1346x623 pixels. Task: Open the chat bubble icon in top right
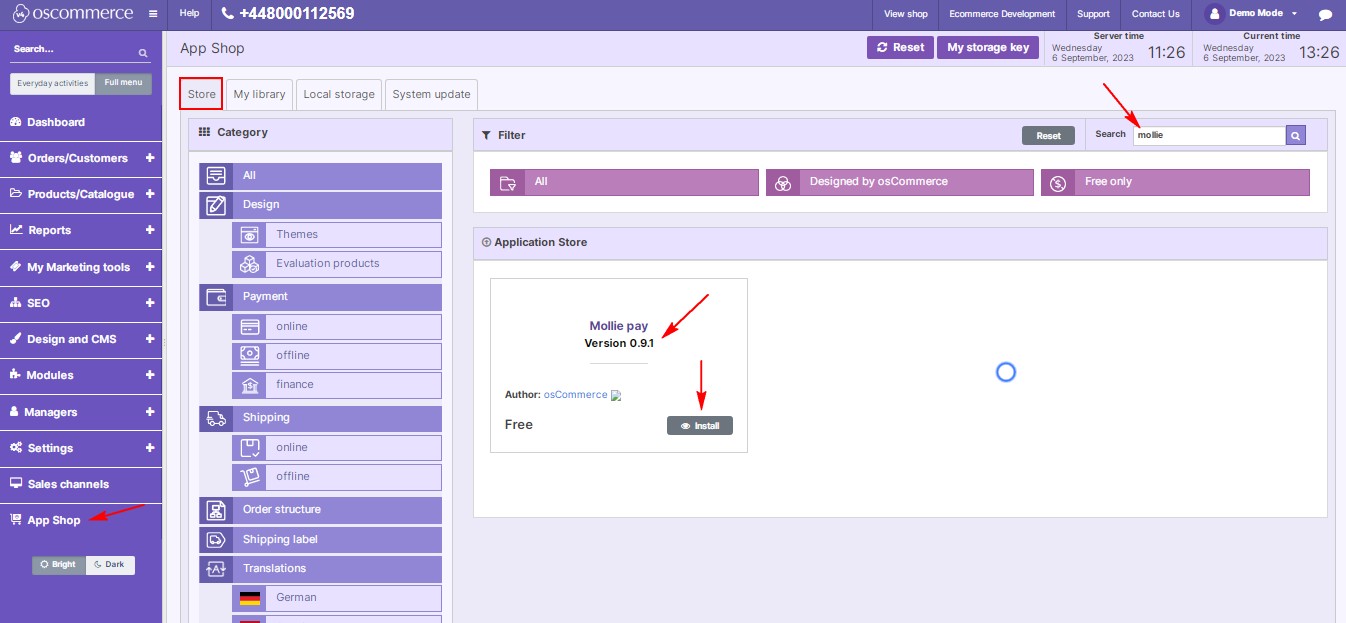click(1325, 14)
